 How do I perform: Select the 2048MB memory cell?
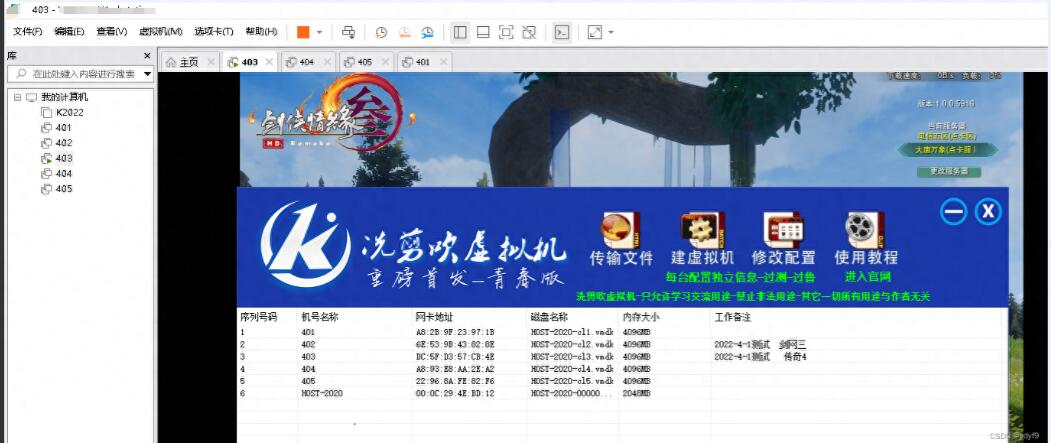[x=636, y=393]
